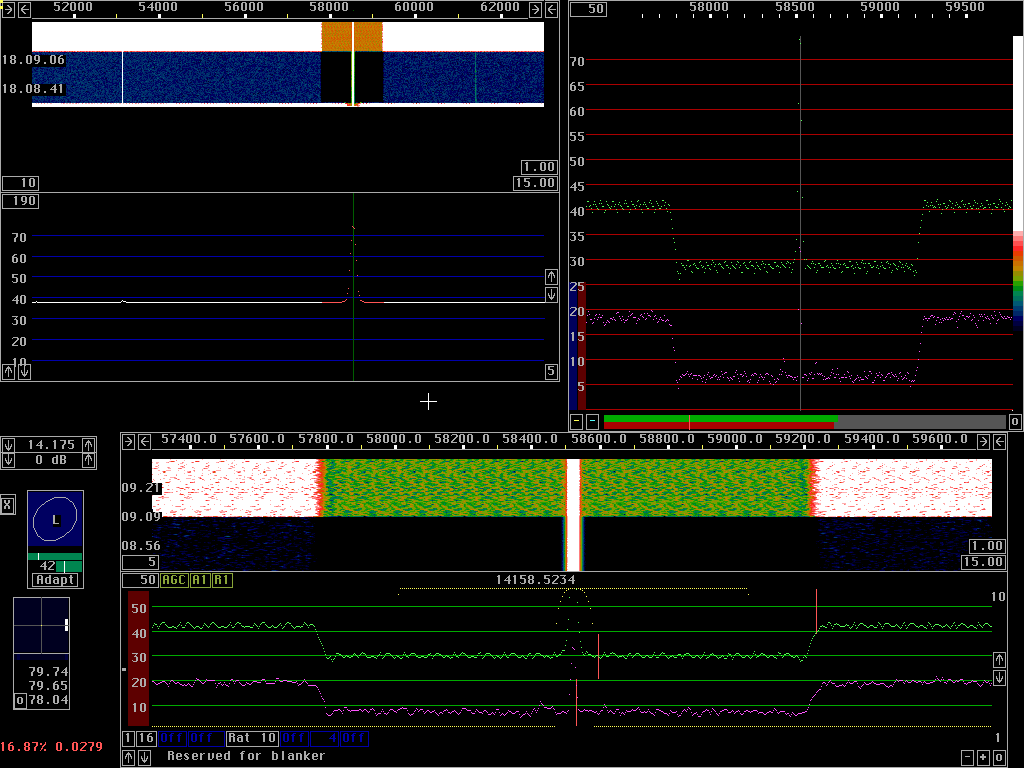Click the 5 box in the baseband waterfall
The height and width of the screenshot is (768, 1024).
tap(140, 562)
